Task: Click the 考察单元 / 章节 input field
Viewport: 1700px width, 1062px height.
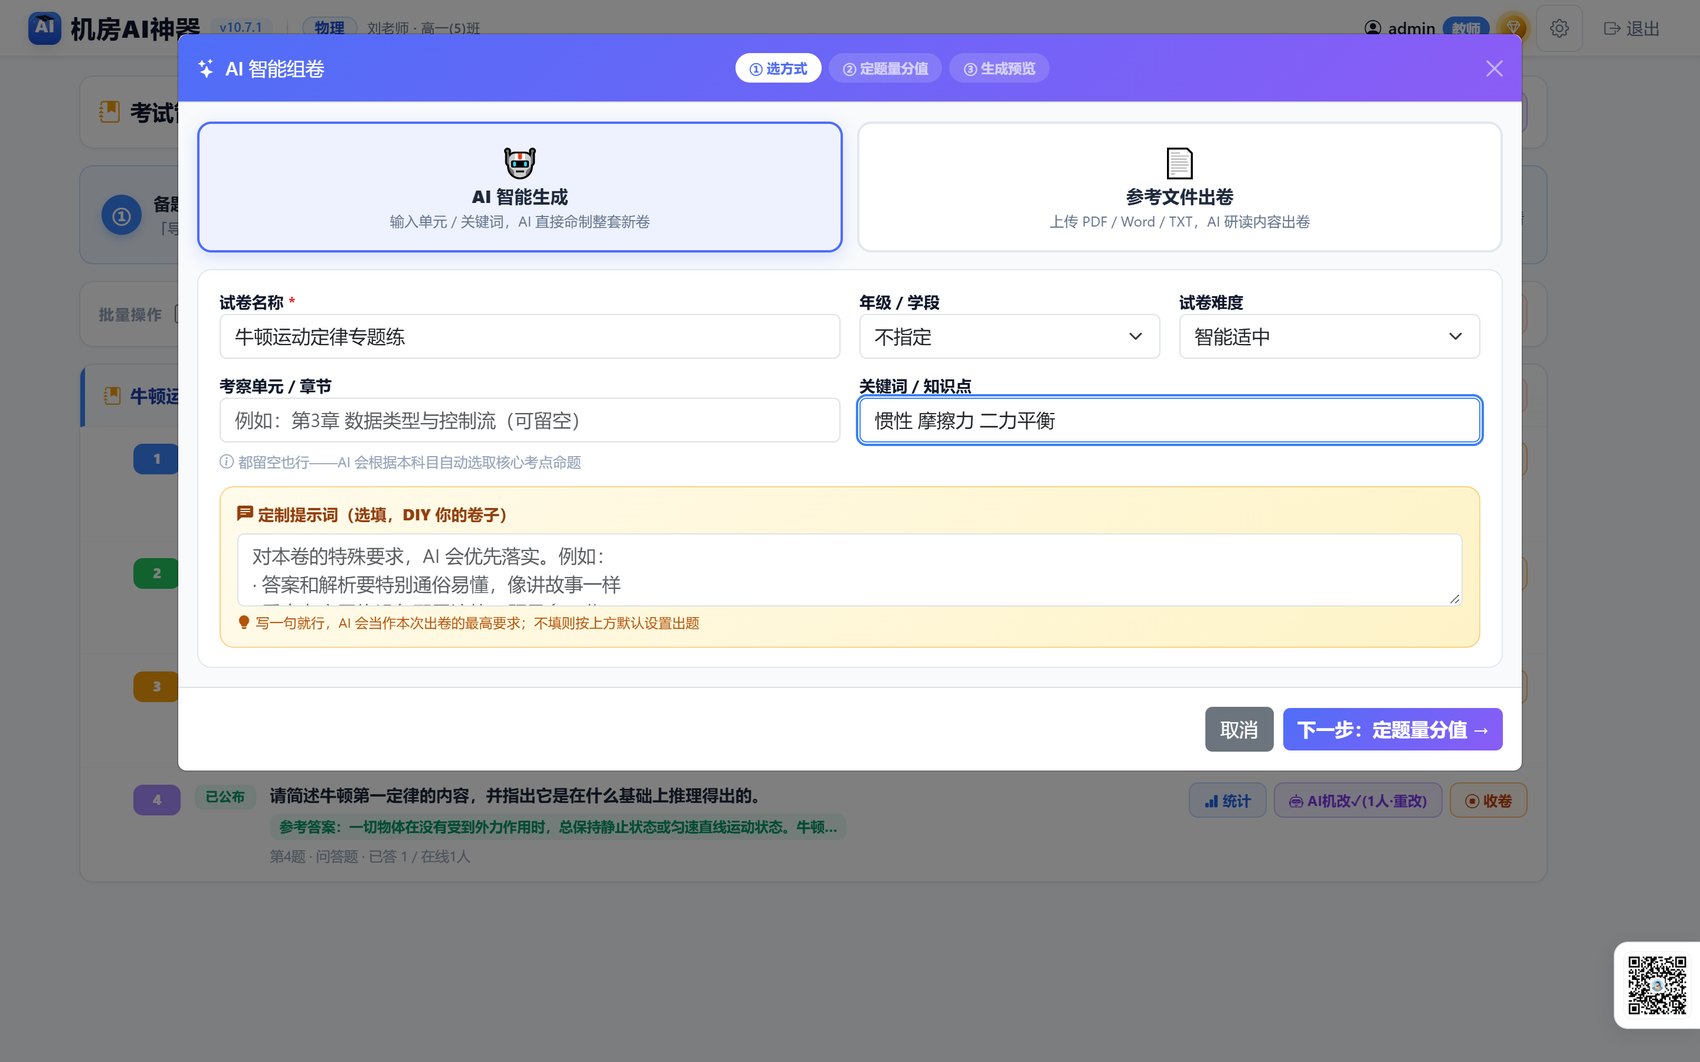Action: tap(530, 420)
